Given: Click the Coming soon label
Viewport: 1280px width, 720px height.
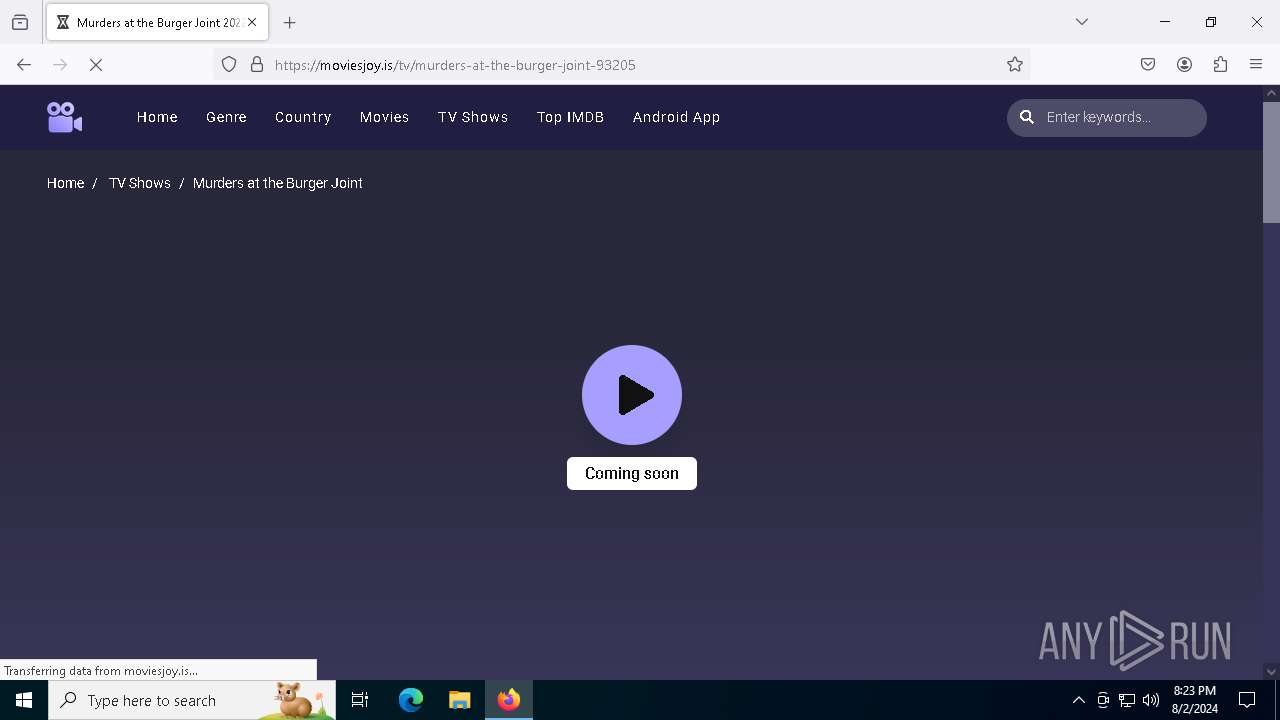Looking at the screenshot, I should (x=632, y=473).
